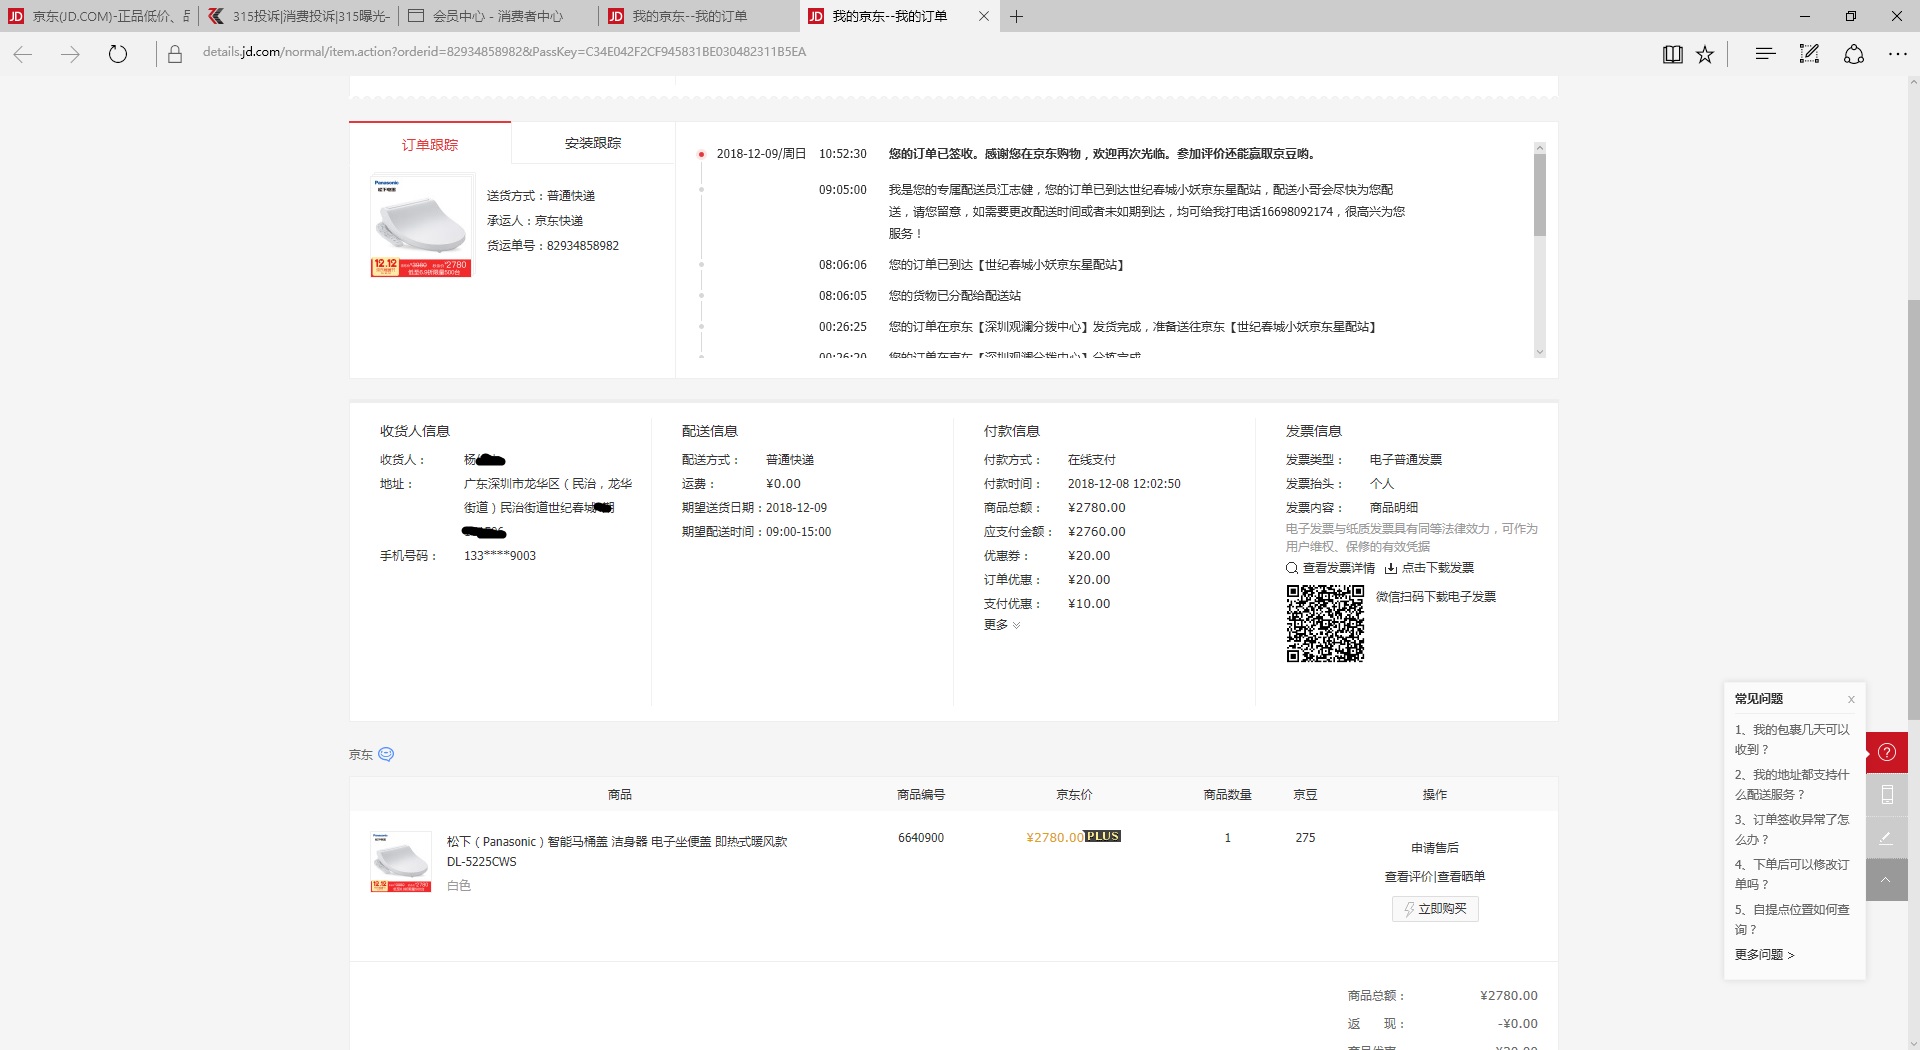Click the price ¥2780.00 in item row

[x=1055, y=837]
